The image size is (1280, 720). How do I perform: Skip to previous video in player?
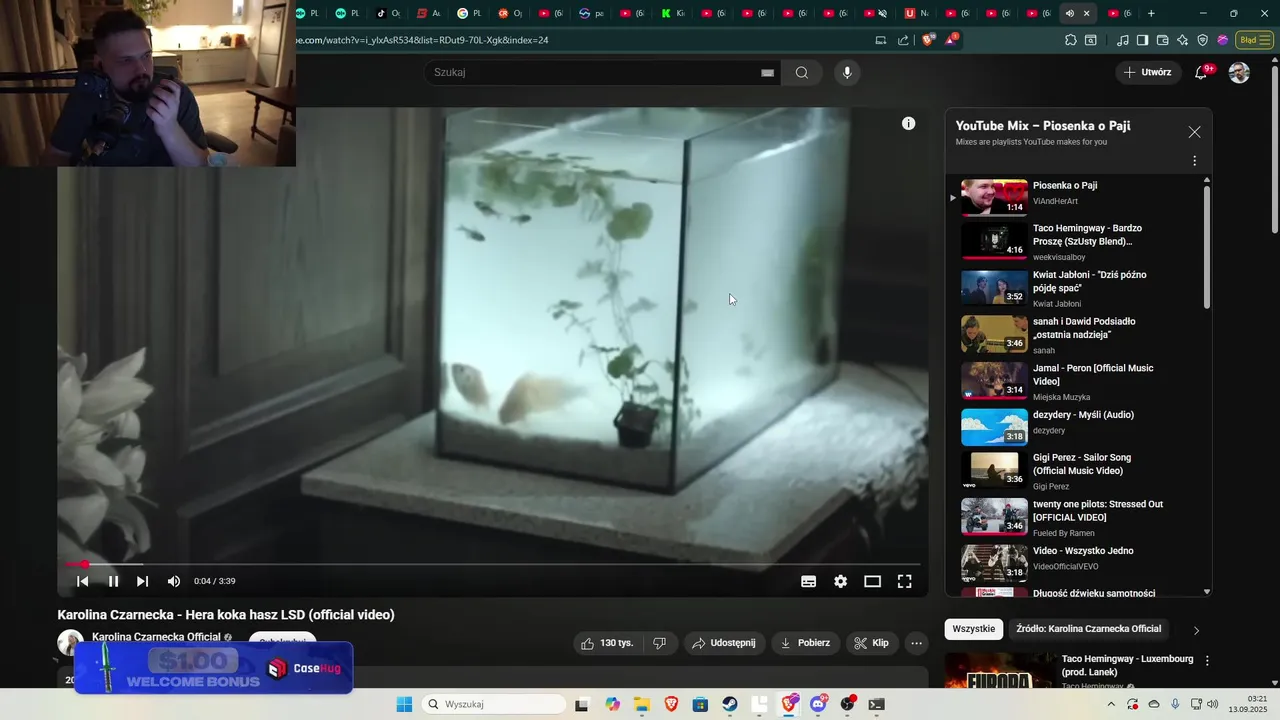click(x=83, y=581)
